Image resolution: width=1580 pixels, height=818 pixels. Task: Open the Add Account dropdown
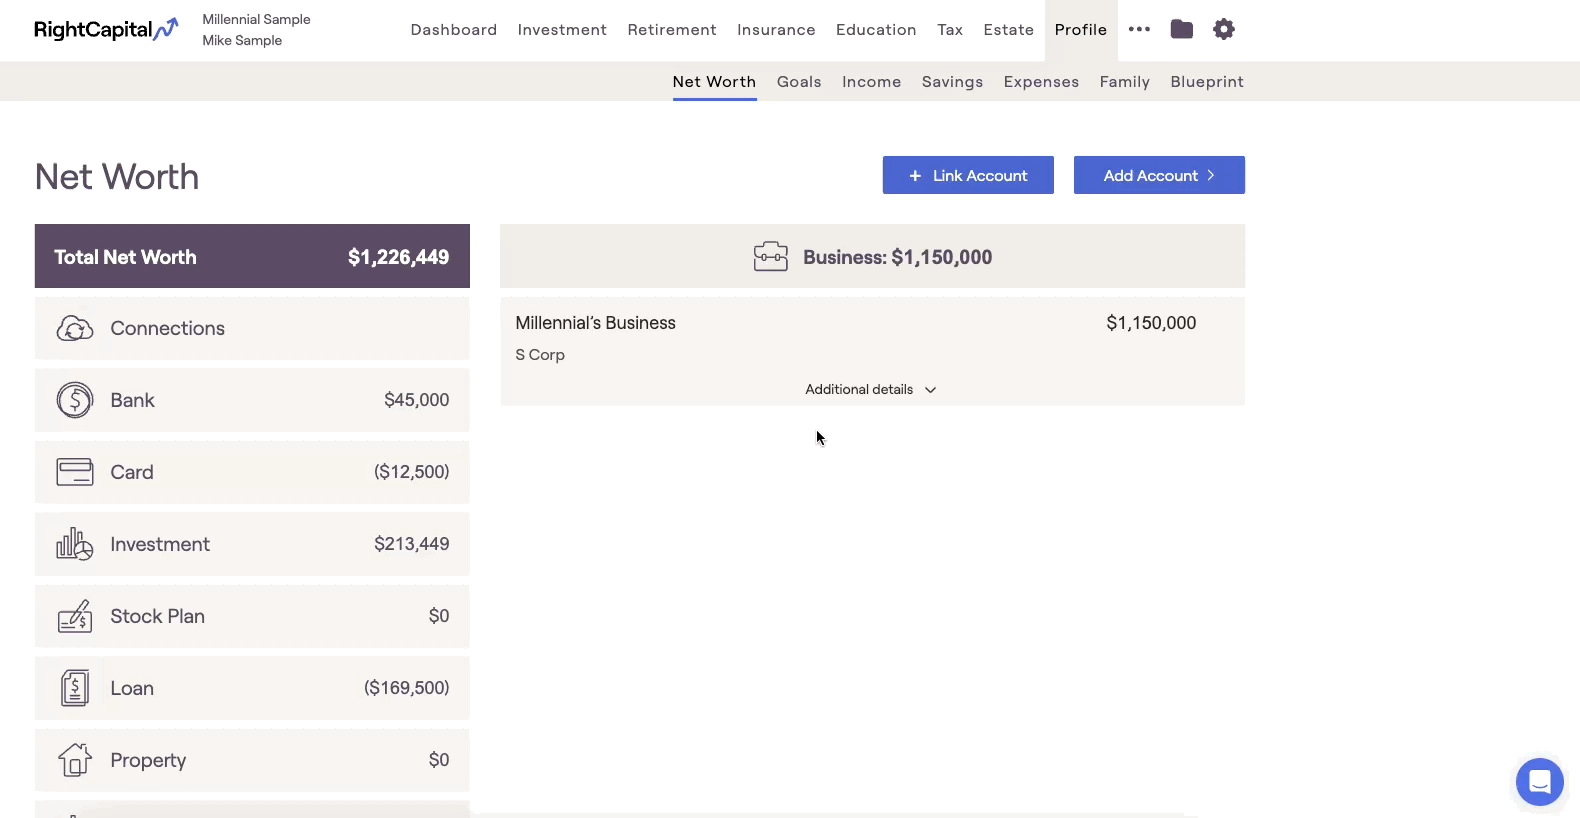[x=1158, y=175]
